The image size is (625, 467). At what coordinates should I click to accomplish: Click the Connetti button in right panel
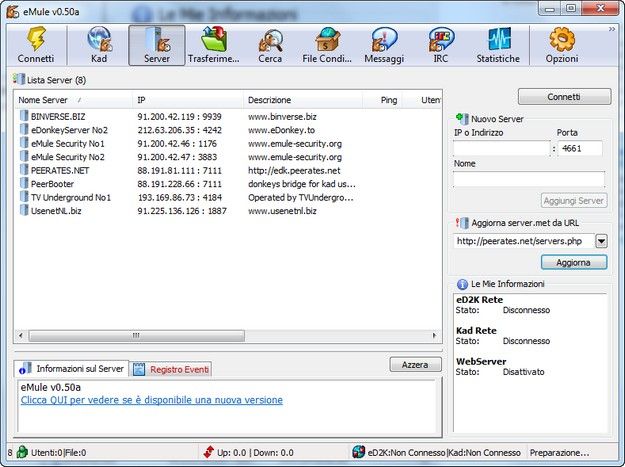[564, 97]
